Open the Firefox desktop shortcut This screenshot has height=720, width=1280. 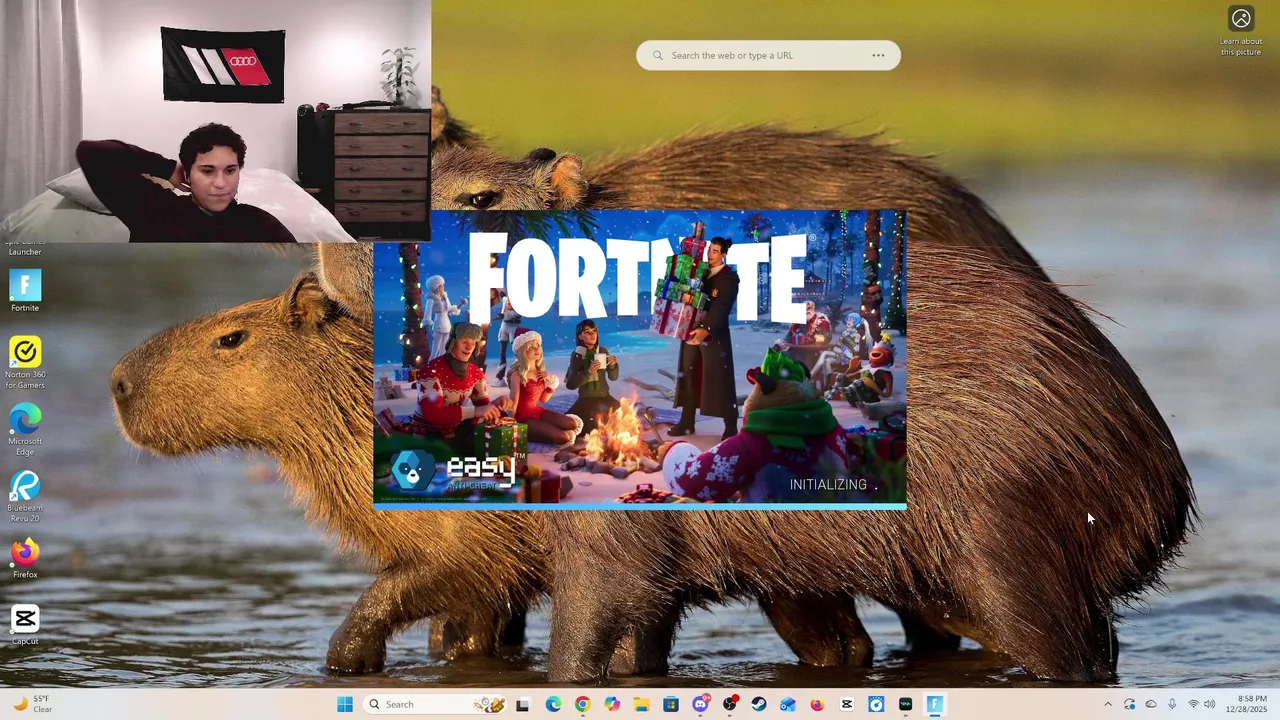tap(25, 559)
